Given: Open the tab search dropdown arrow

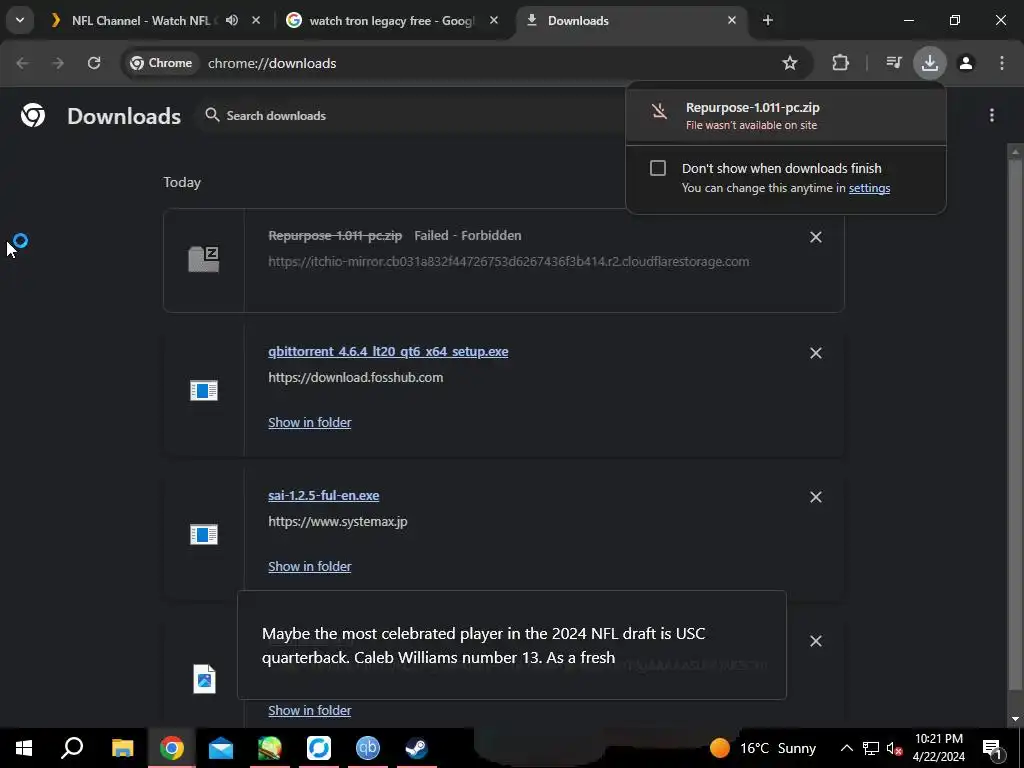Looking at the screenshot, I should click(20, 20).
